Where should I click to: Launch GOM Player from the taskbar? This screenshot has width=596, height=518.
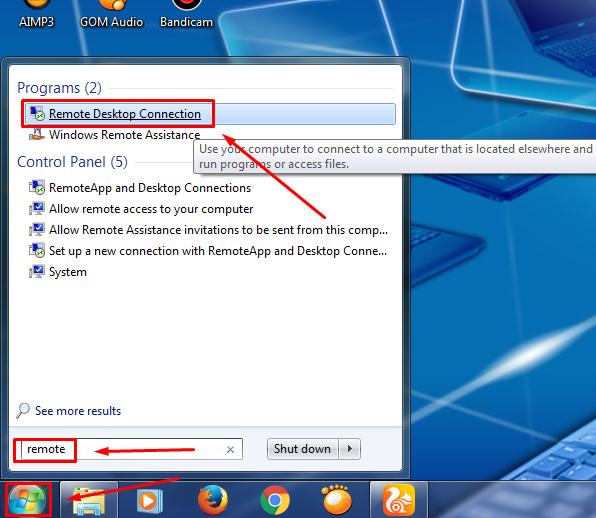[337, 500]
